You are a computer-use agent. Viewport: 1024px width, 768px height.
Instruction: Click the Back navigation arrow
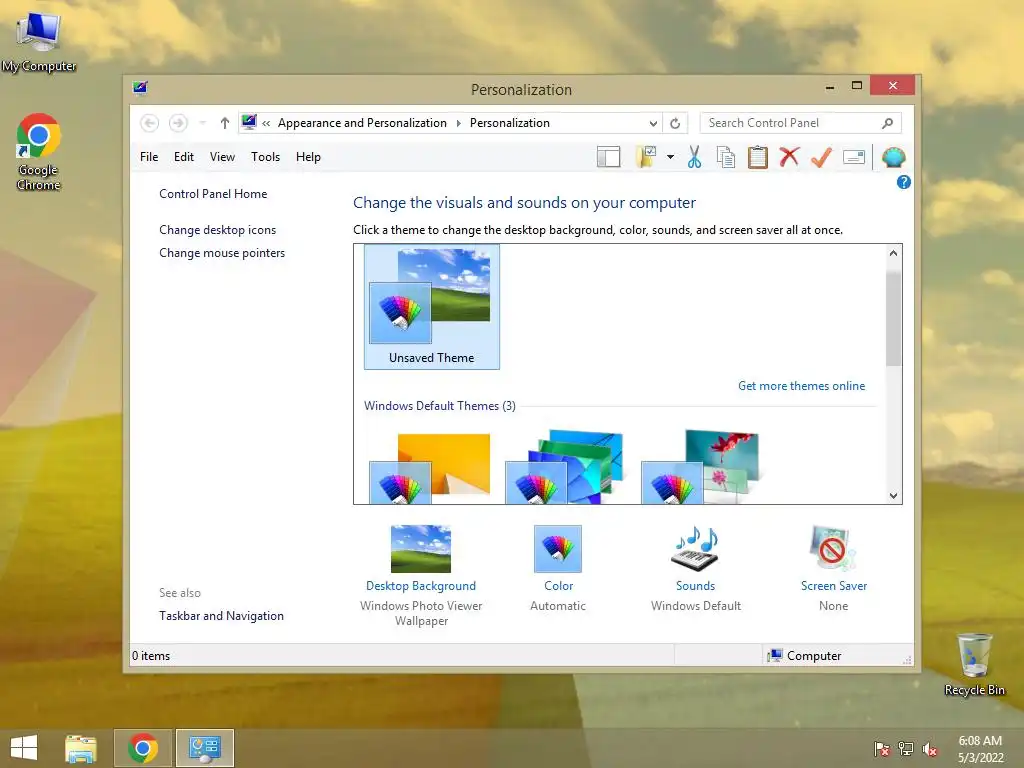click(x=150, y=123)
